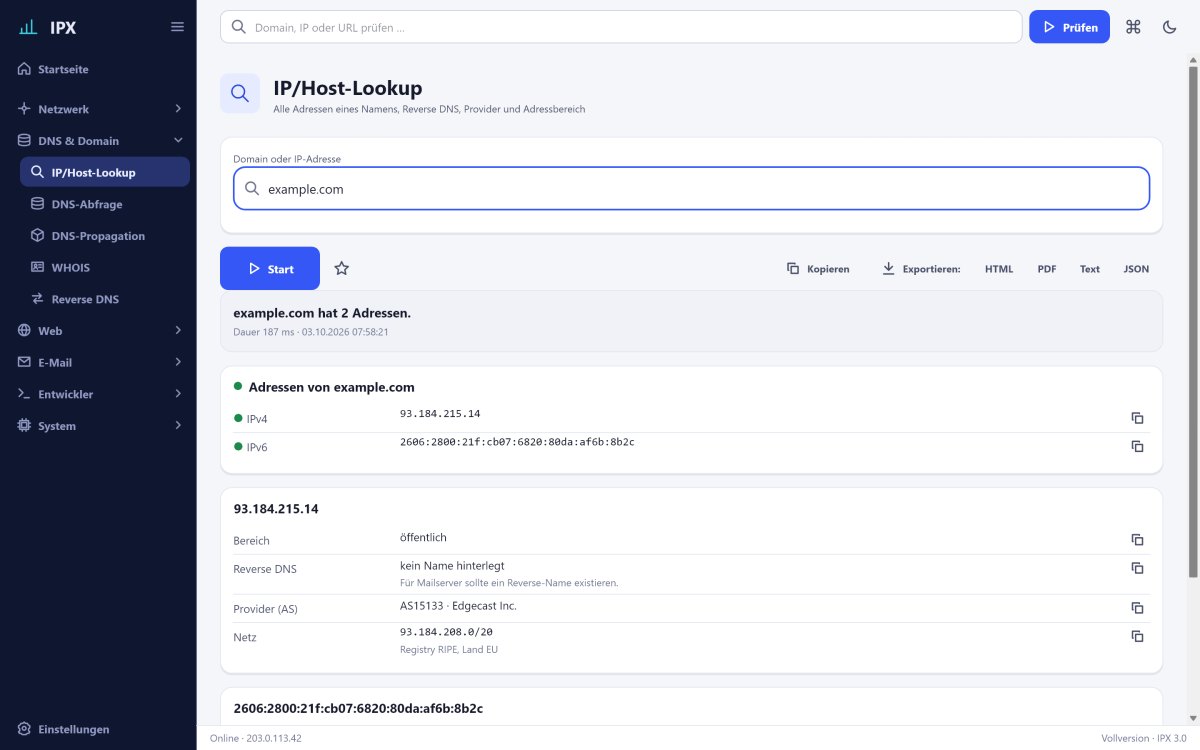The image size is (1200, 750).
Task: Copy the Bereich öffentlich value
Action: [1137, 540]
